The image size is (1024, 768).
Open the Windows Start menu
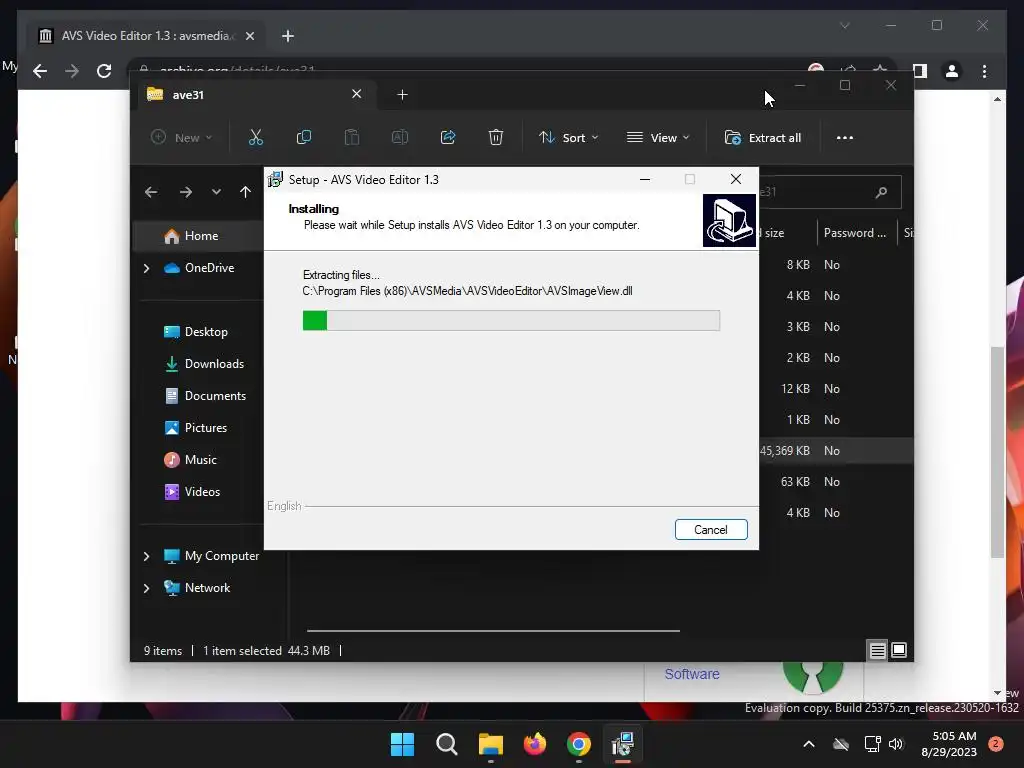[402, 744]
